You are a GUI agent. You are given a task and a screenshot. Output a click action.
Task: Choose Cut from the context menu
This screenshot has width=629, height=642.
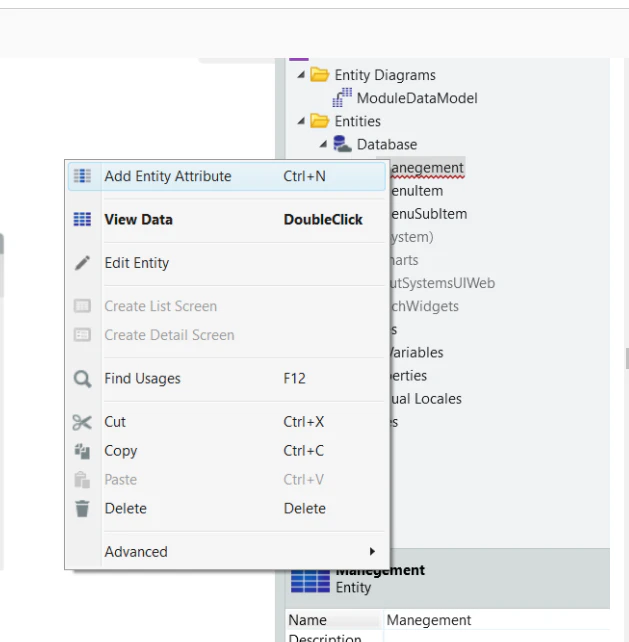pyautogui.click(x=226, y=422)
